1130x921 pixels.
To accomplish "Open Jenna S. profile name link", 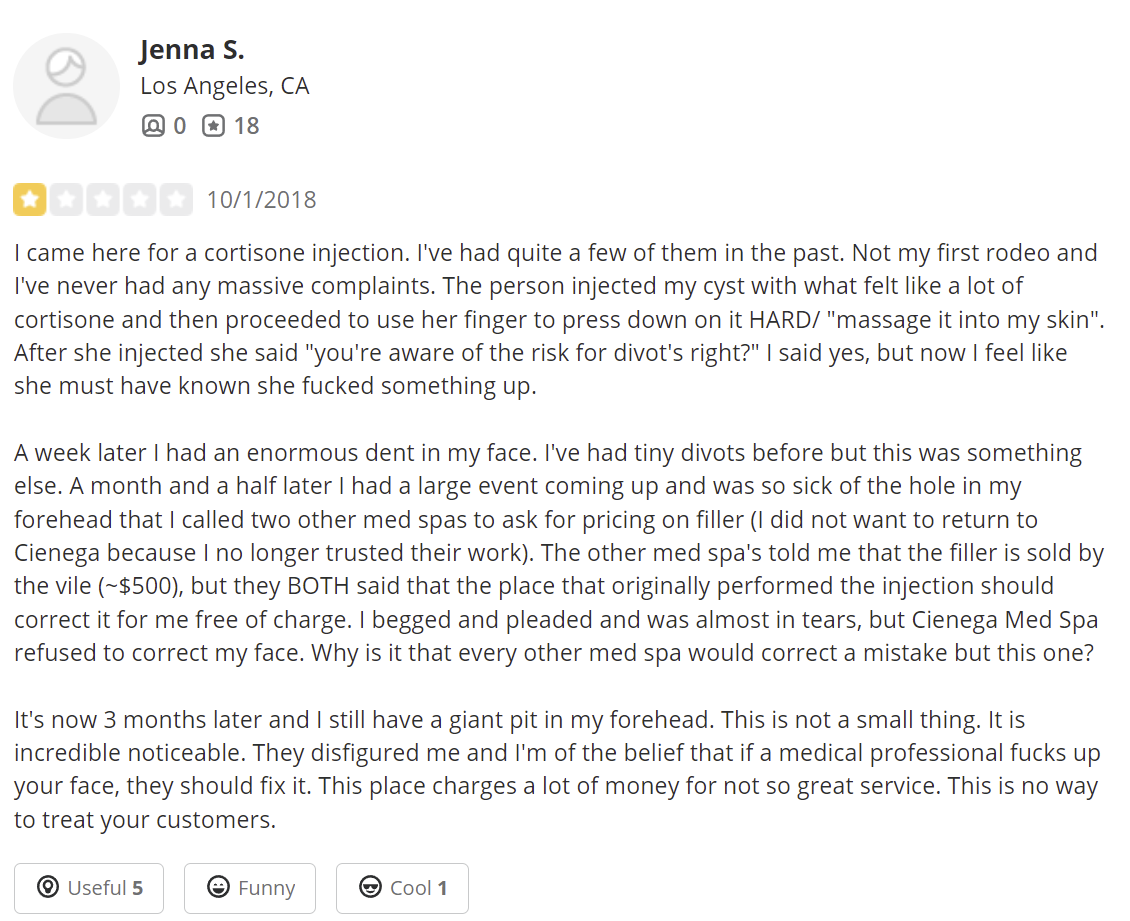I will point(192,50).
